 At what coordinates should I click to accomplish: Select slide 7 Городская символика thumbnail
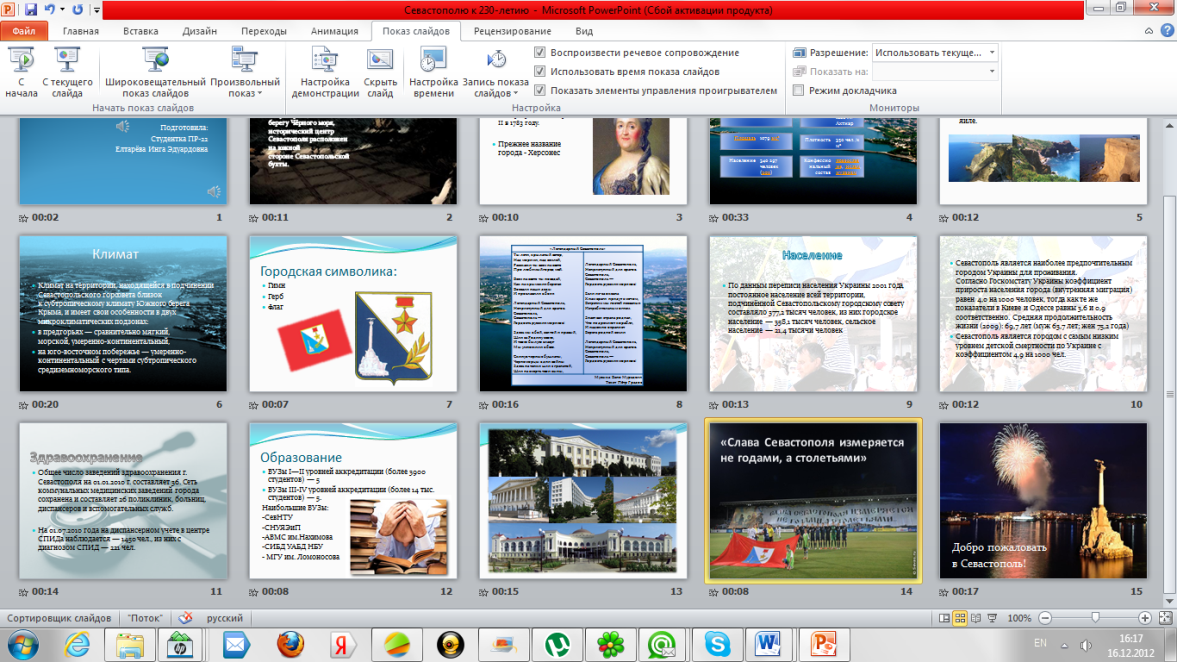(353, 314)
